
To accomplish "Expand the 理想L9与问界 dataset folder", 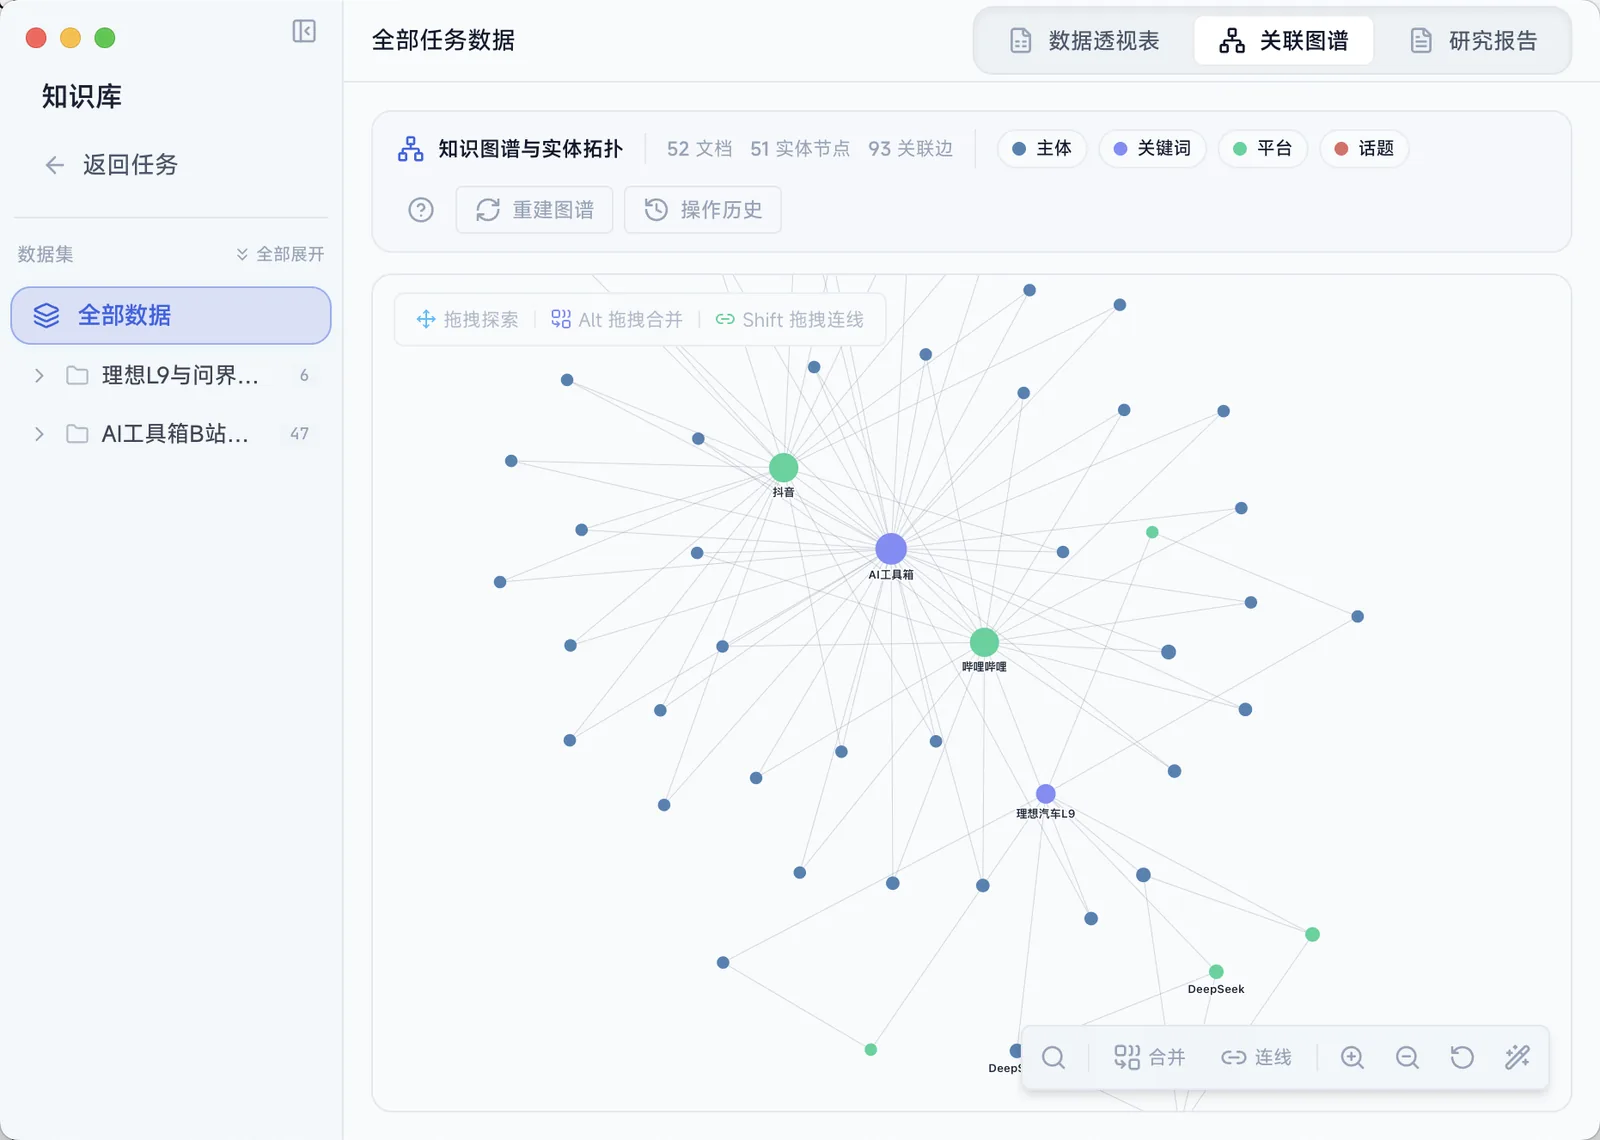I will [x=39, y=375].
